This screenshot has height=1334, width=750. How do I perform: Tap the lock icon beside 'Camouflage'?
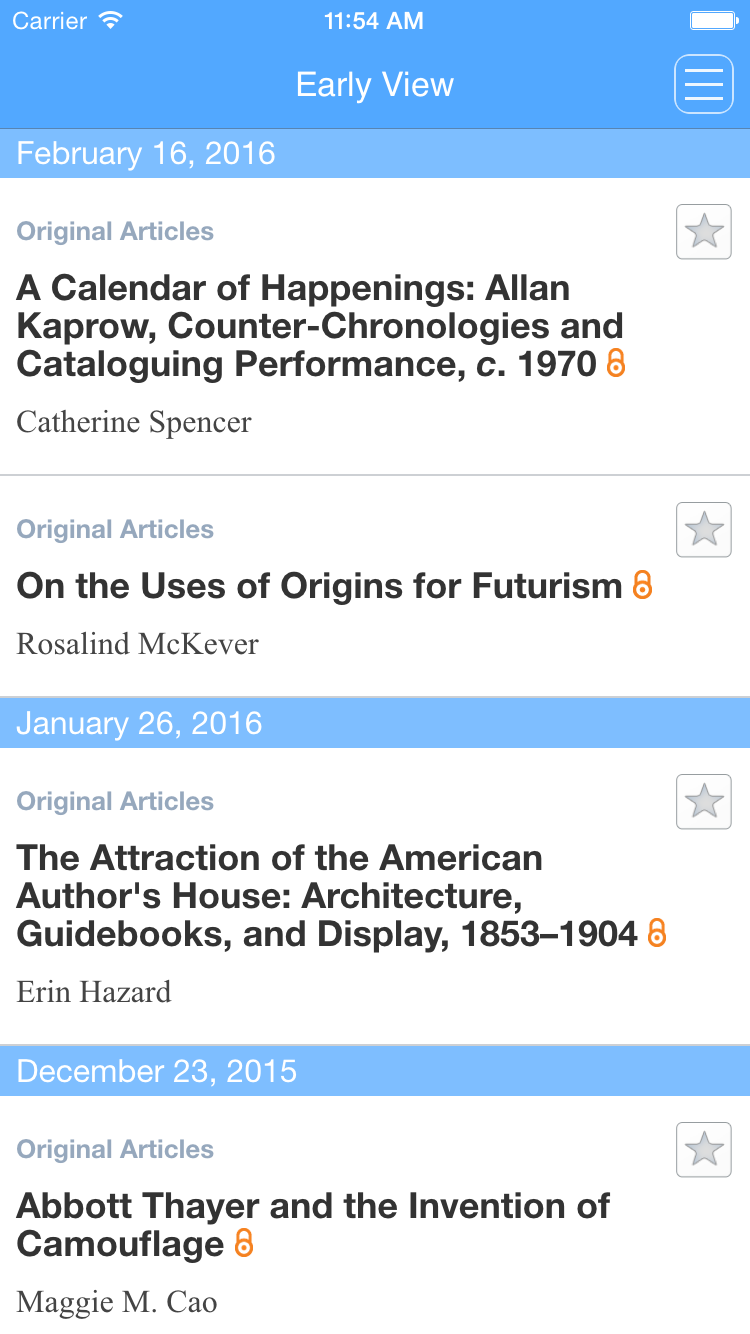coord(243,1244)
